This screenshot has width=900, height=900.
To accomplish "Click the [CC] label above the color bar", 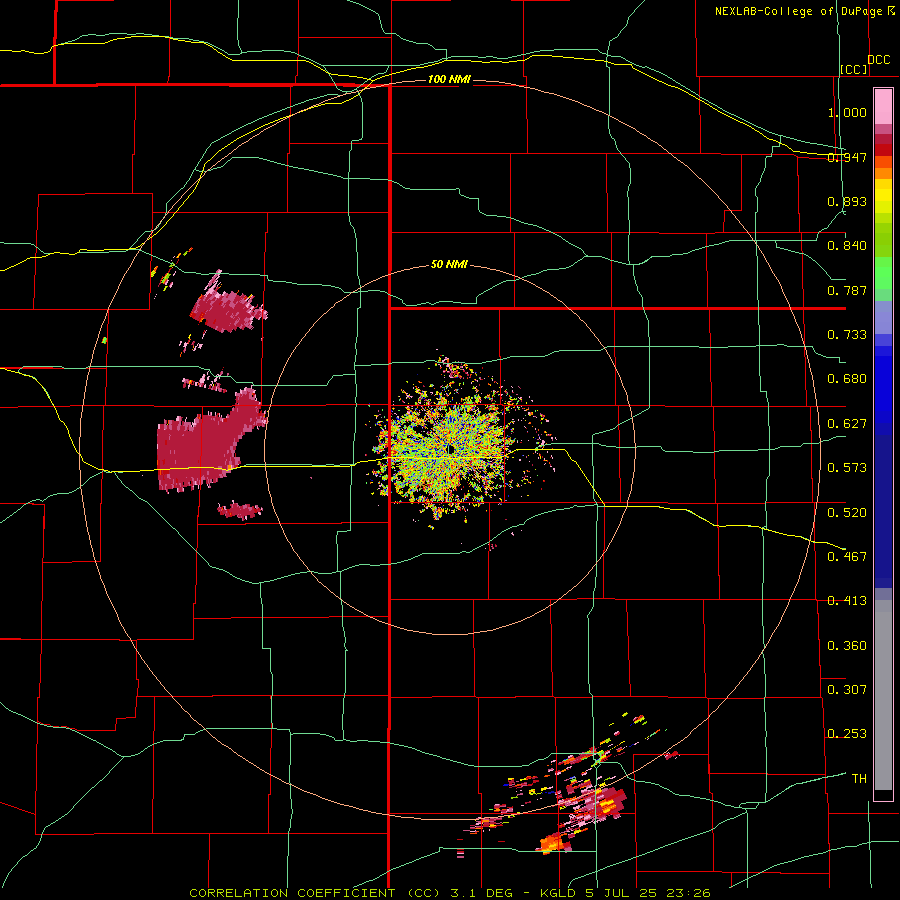I will [854, 69].
